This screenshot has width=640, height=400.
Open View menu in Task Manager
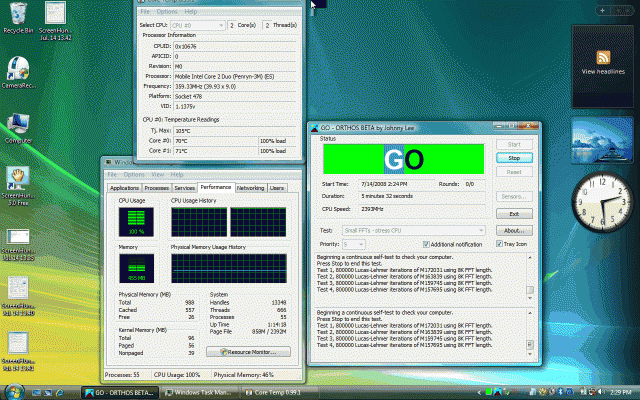point(158,175)
